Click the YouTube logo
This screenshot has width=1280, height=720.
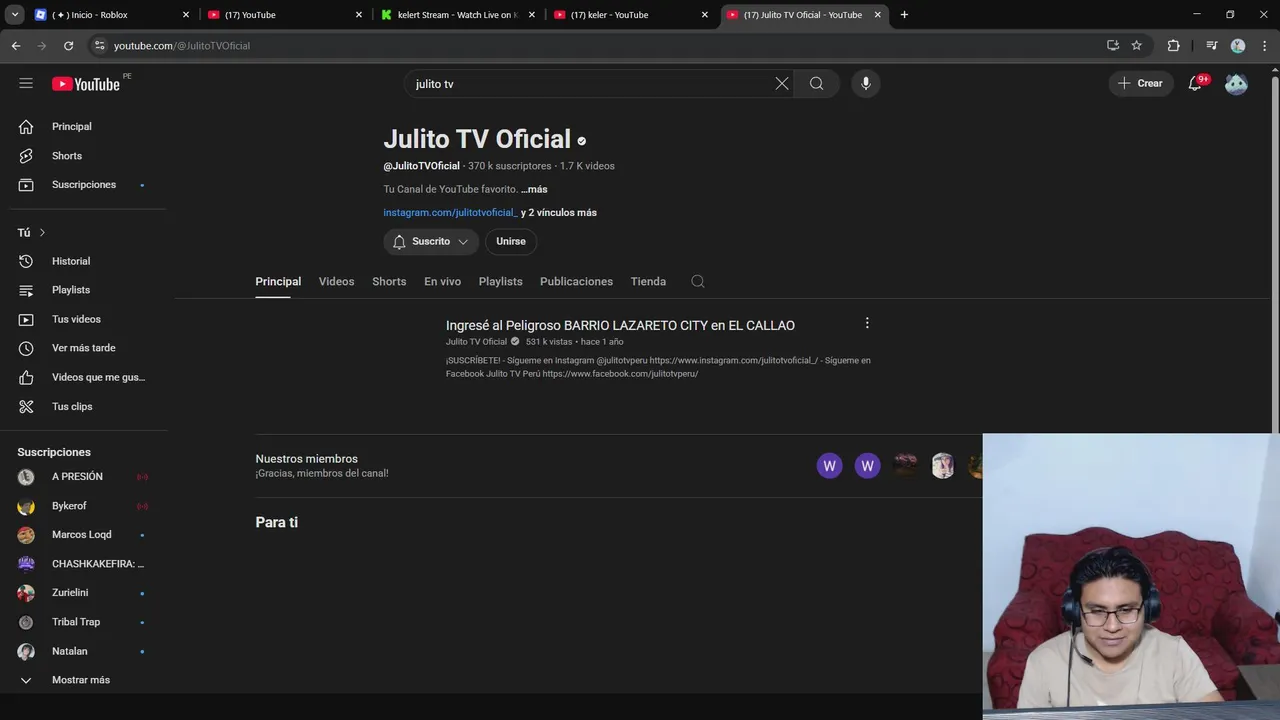pos(86,84)
